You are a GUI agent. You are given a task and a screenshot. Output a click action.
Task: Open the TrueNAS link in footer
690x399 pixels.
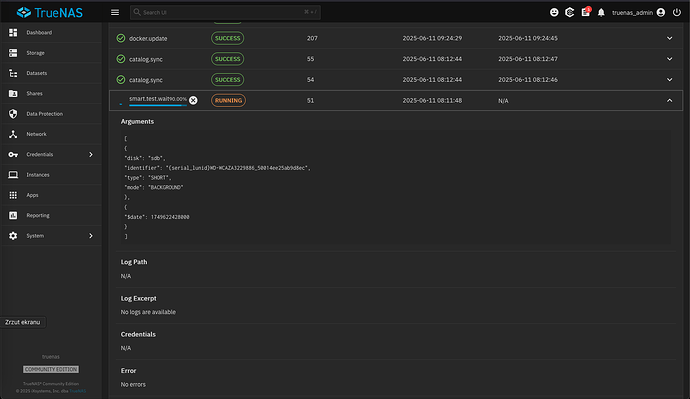77,391
